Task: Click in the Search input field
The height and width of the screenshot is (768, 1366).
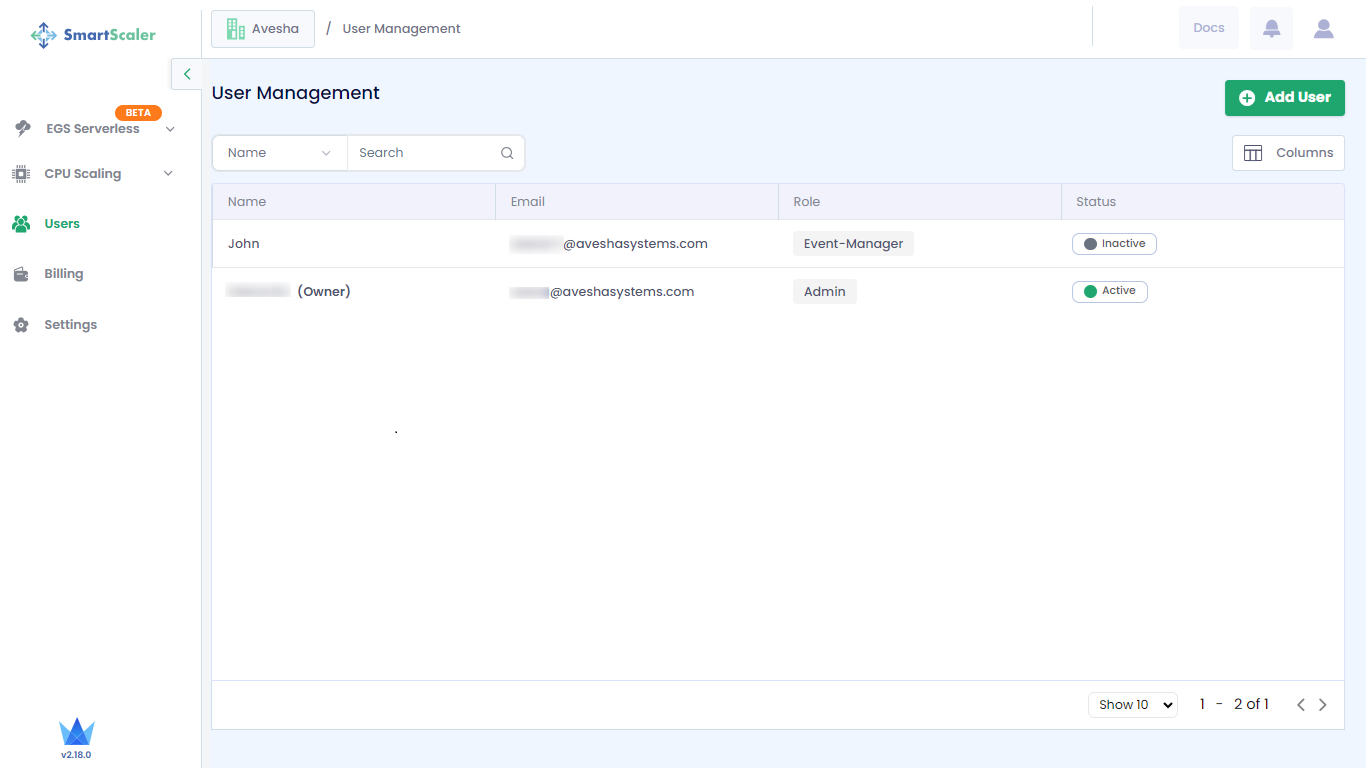Action: (425, 153)
